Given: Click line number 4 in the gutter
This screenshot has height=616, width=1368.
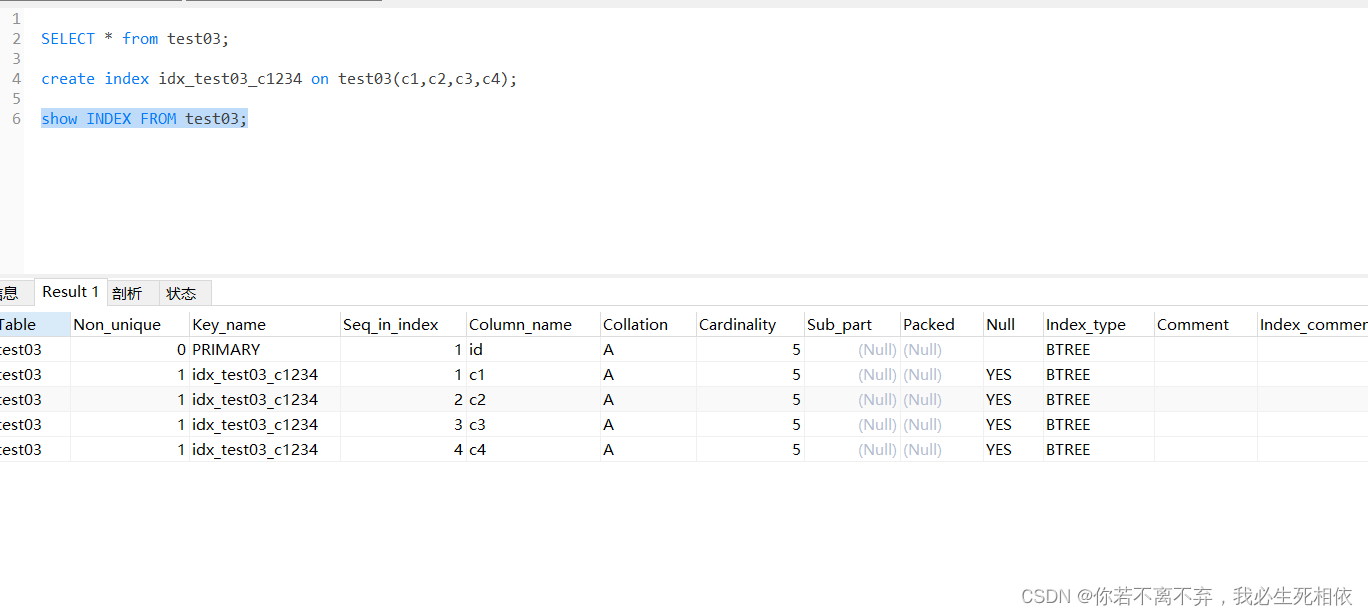Looking at the screenshot, I should (16, 79).
